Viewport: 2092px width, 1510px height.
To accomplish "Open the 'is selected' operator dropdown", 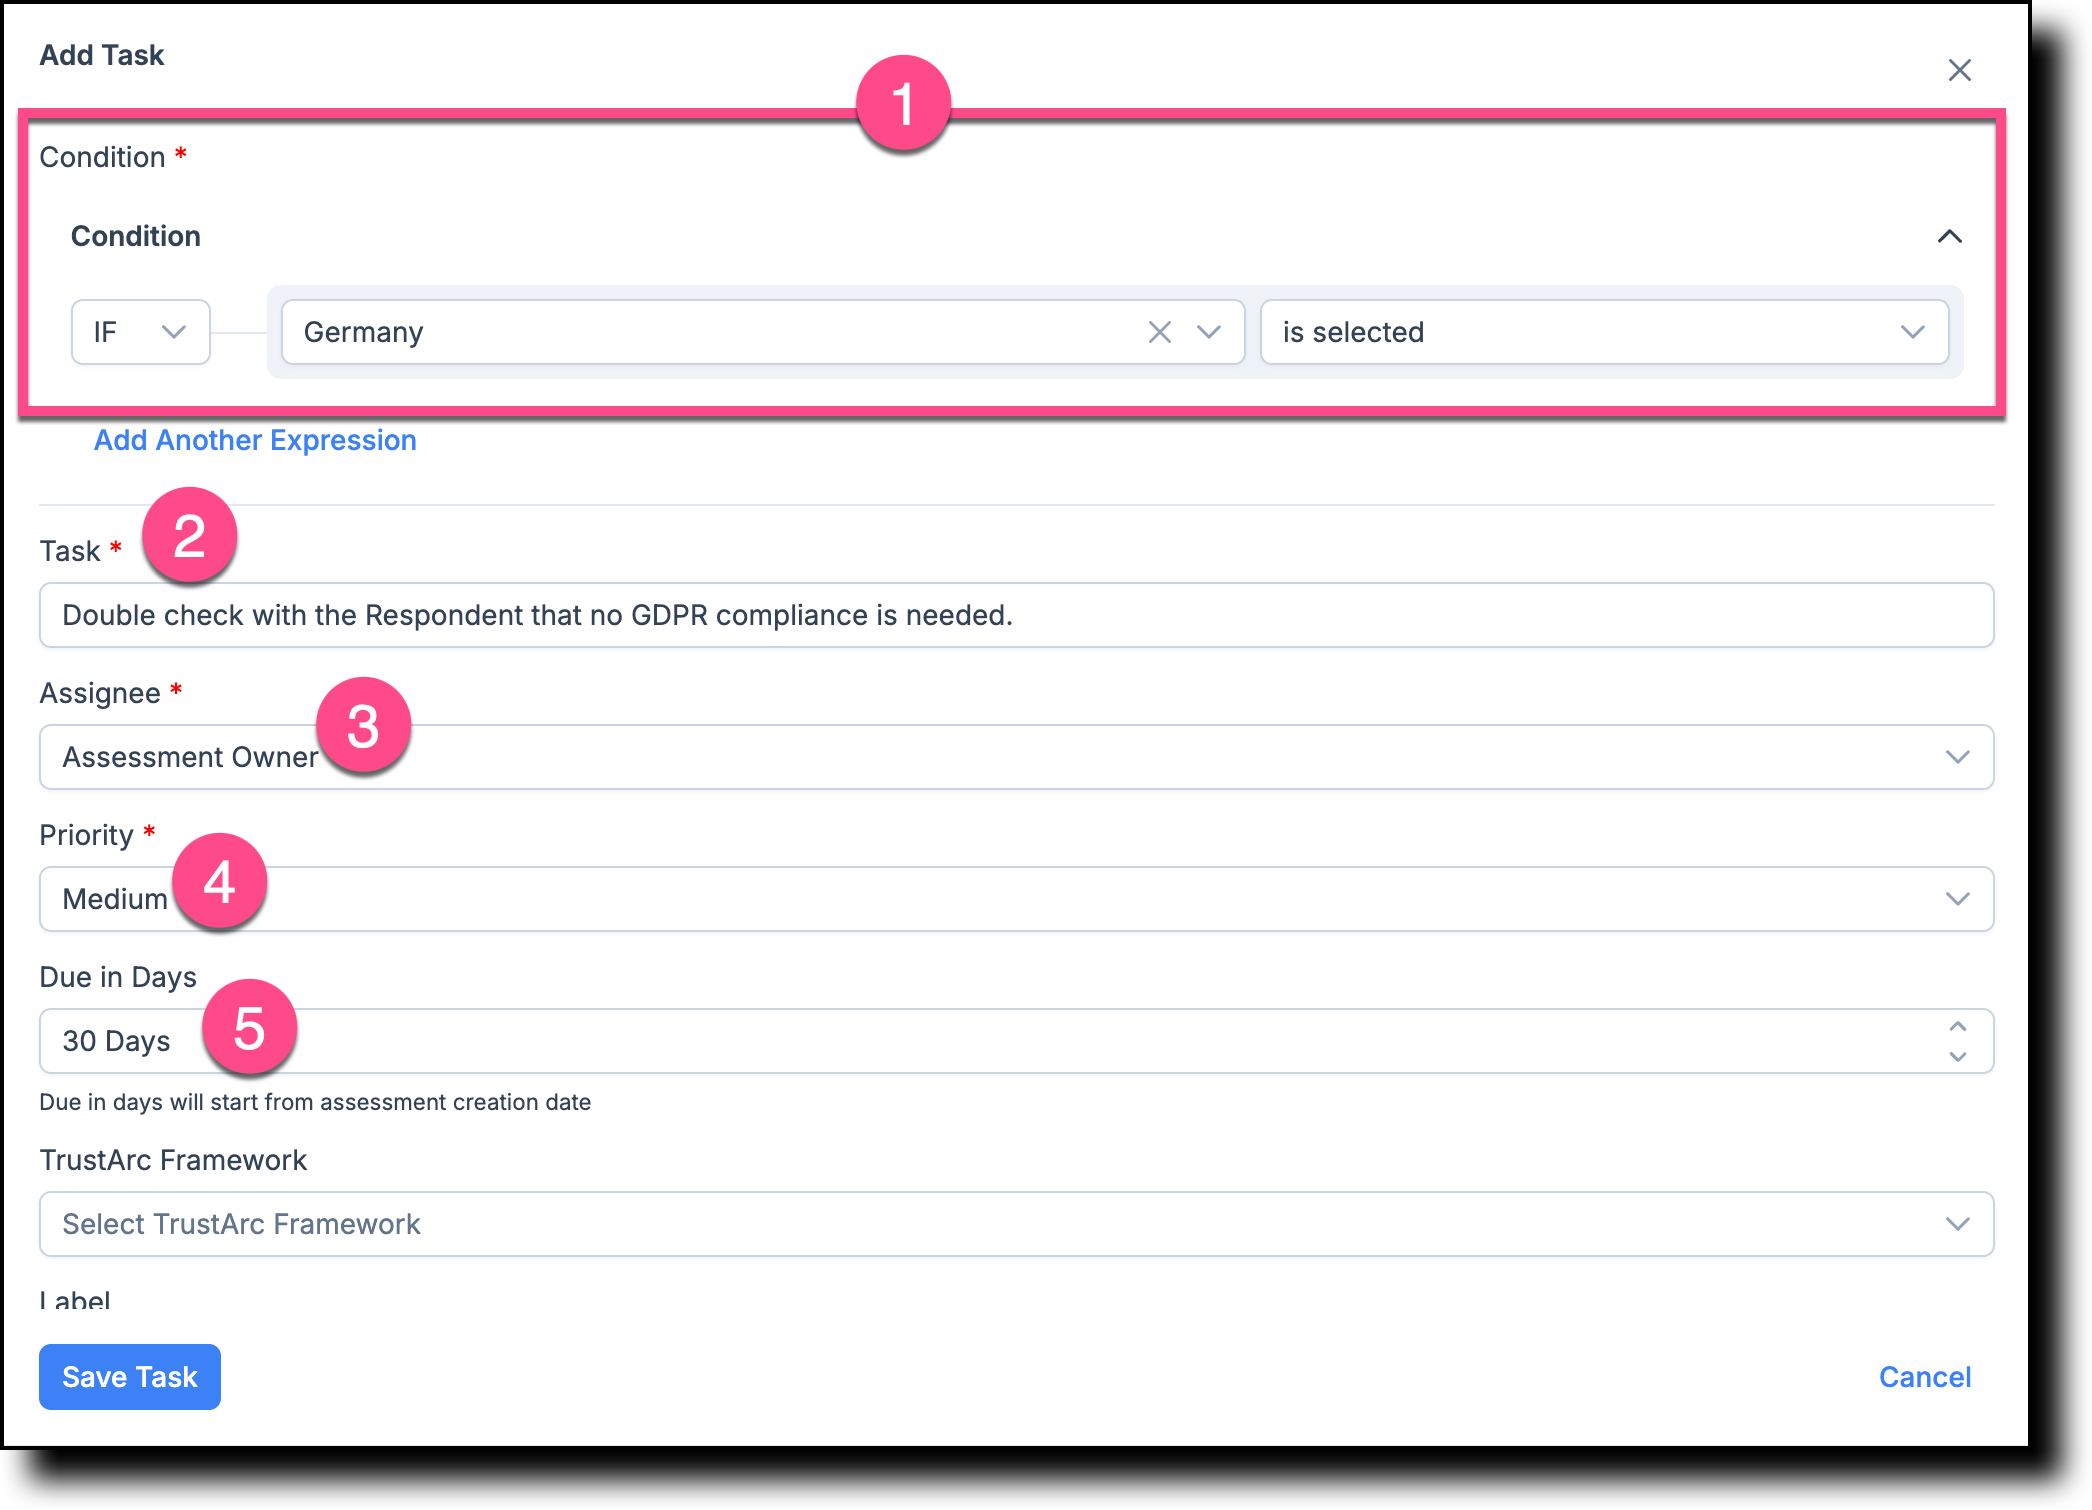I will point(1604,332).
